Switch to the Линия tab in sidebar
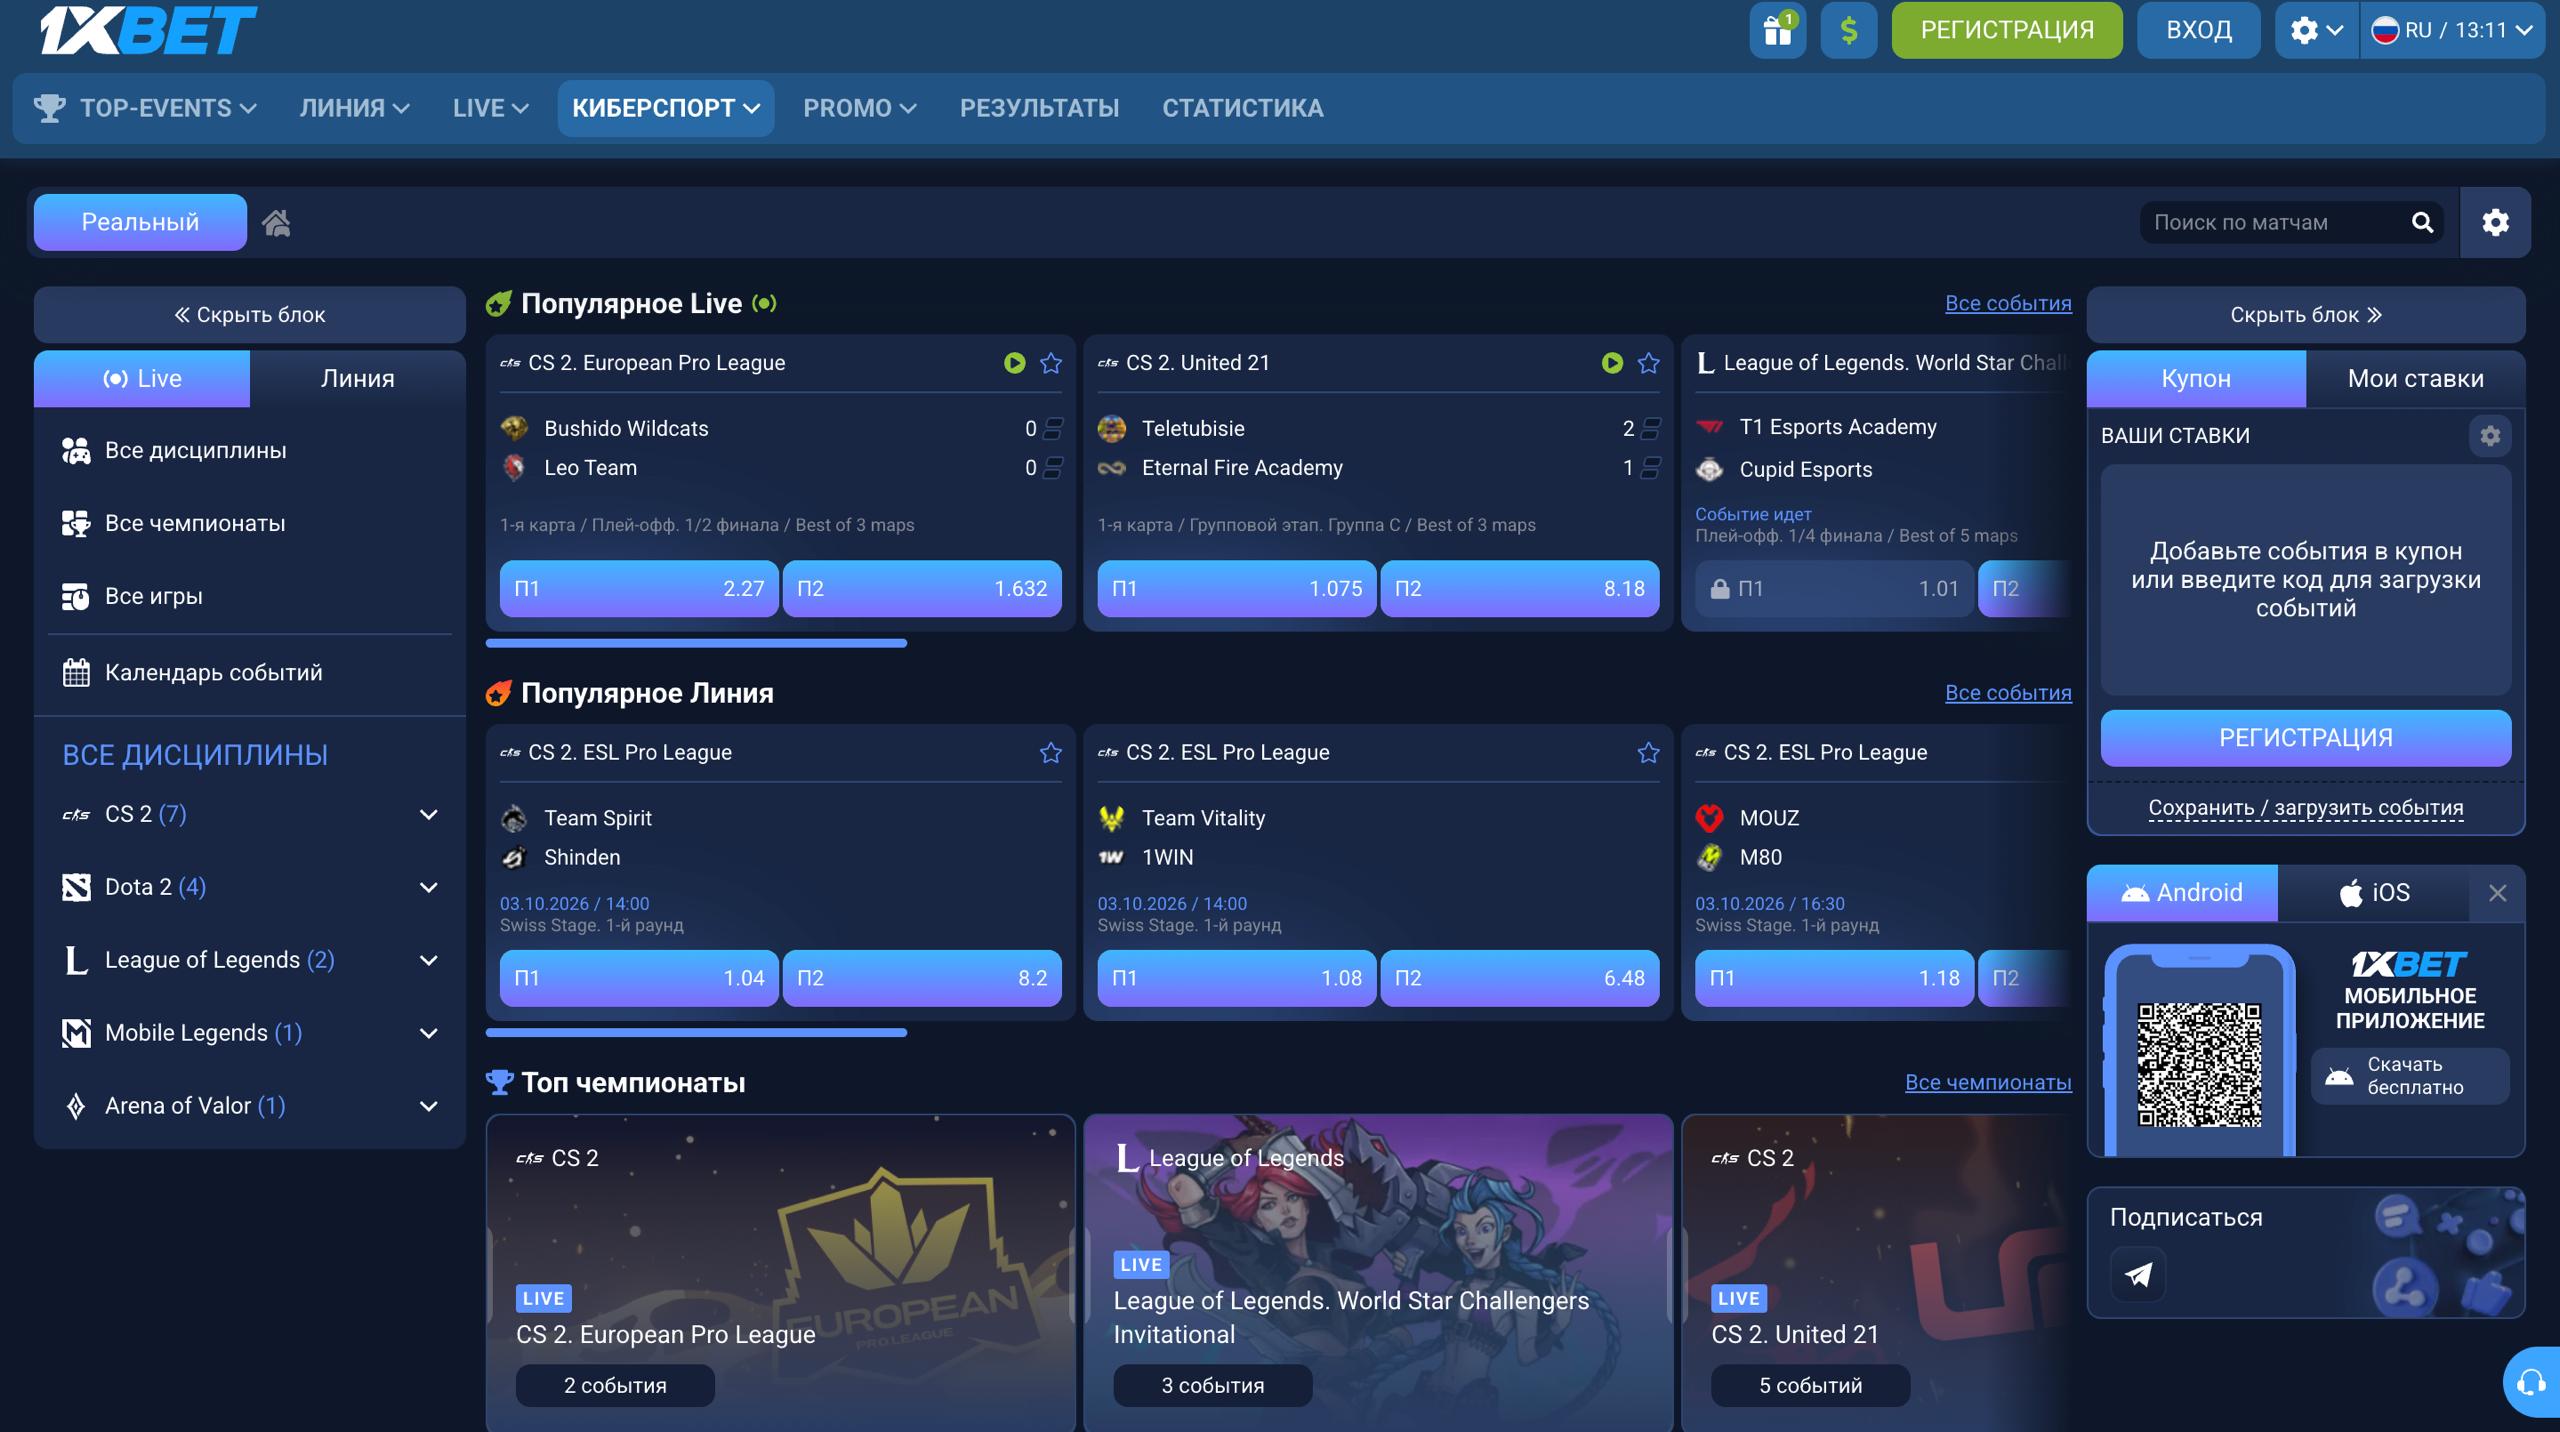 (x=357, y=378)
